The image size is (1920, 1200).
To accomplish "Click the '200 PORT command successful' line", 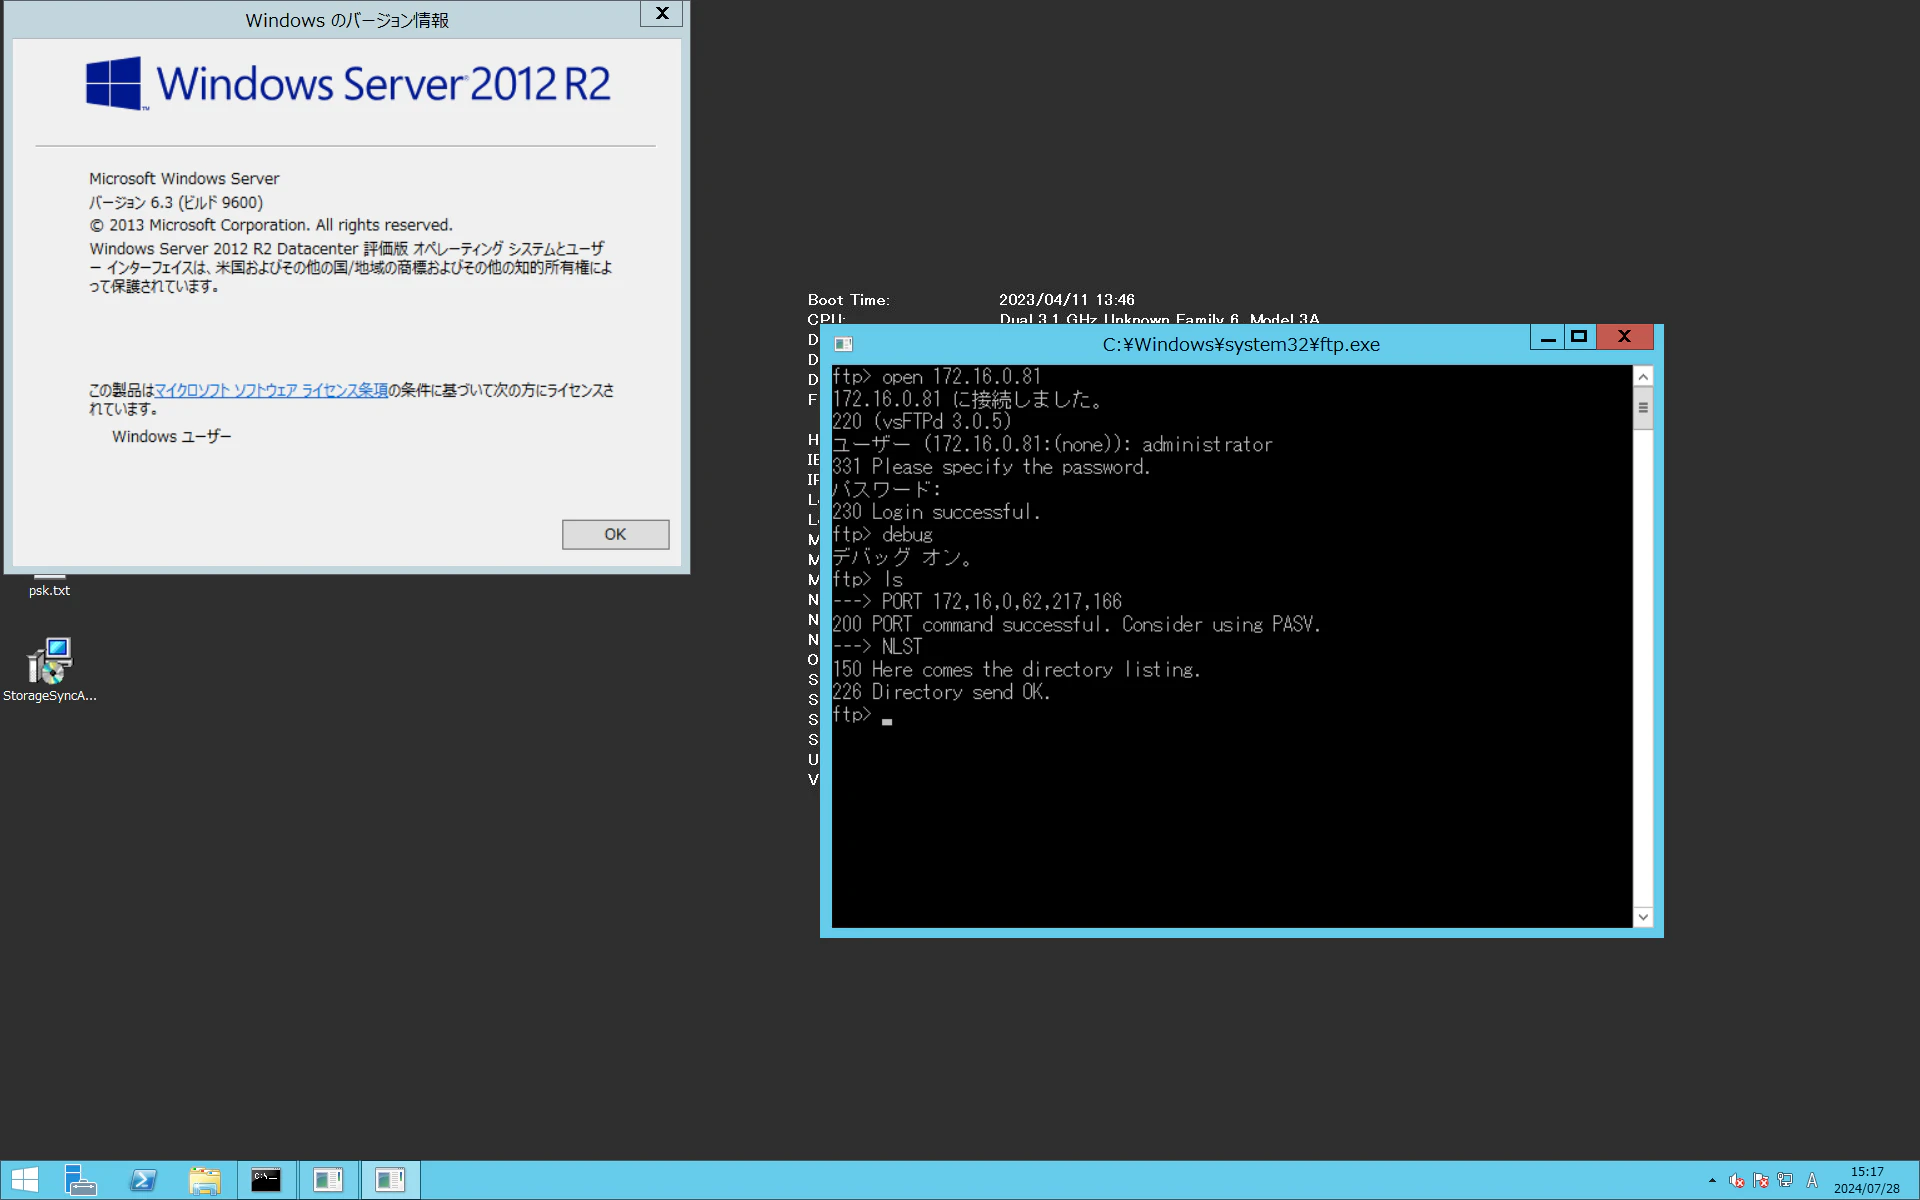I will pos(1076,625).
